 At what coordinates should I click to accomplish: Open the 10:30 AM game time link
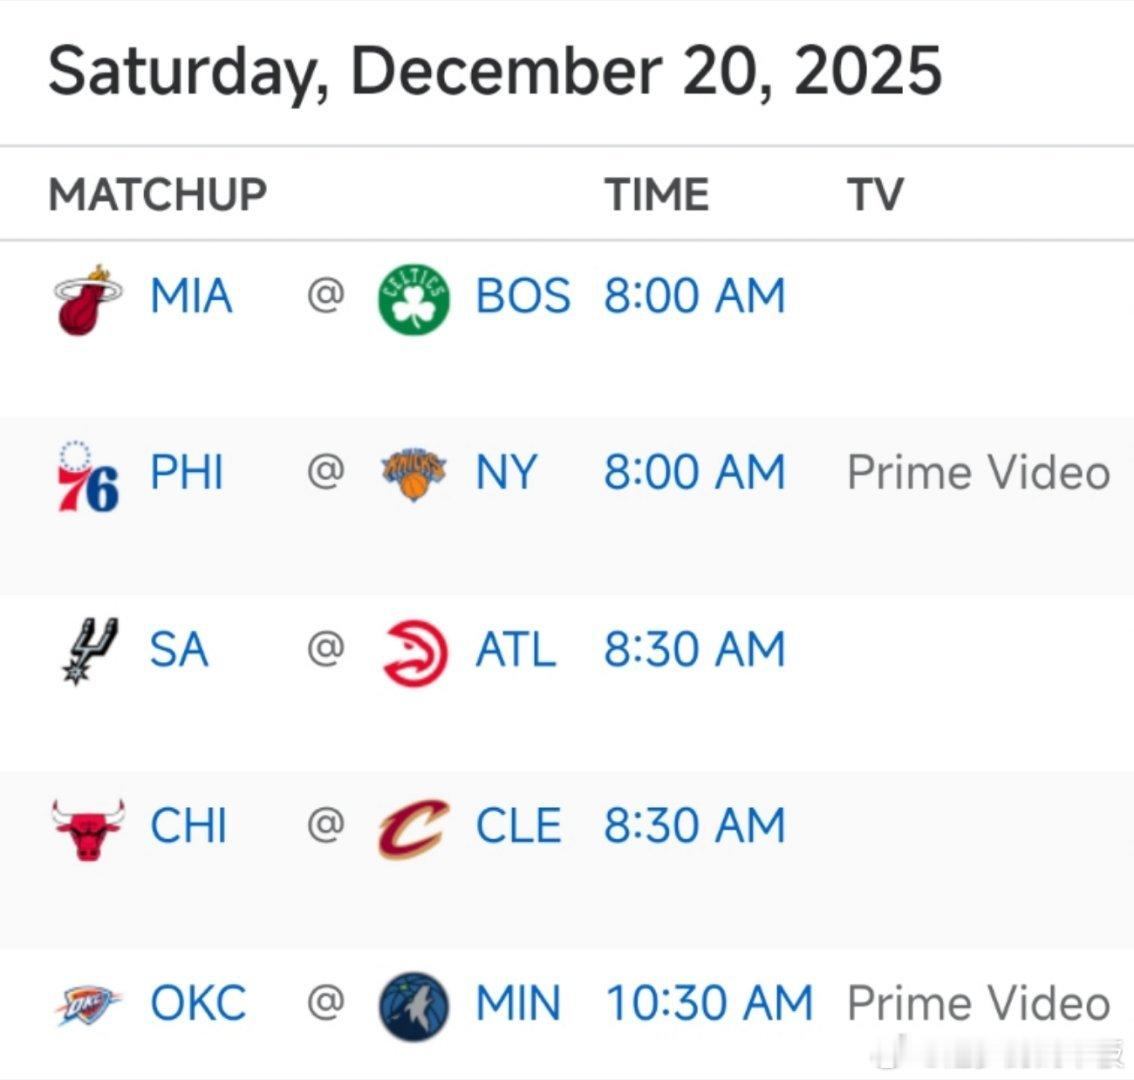(709, 1003)
